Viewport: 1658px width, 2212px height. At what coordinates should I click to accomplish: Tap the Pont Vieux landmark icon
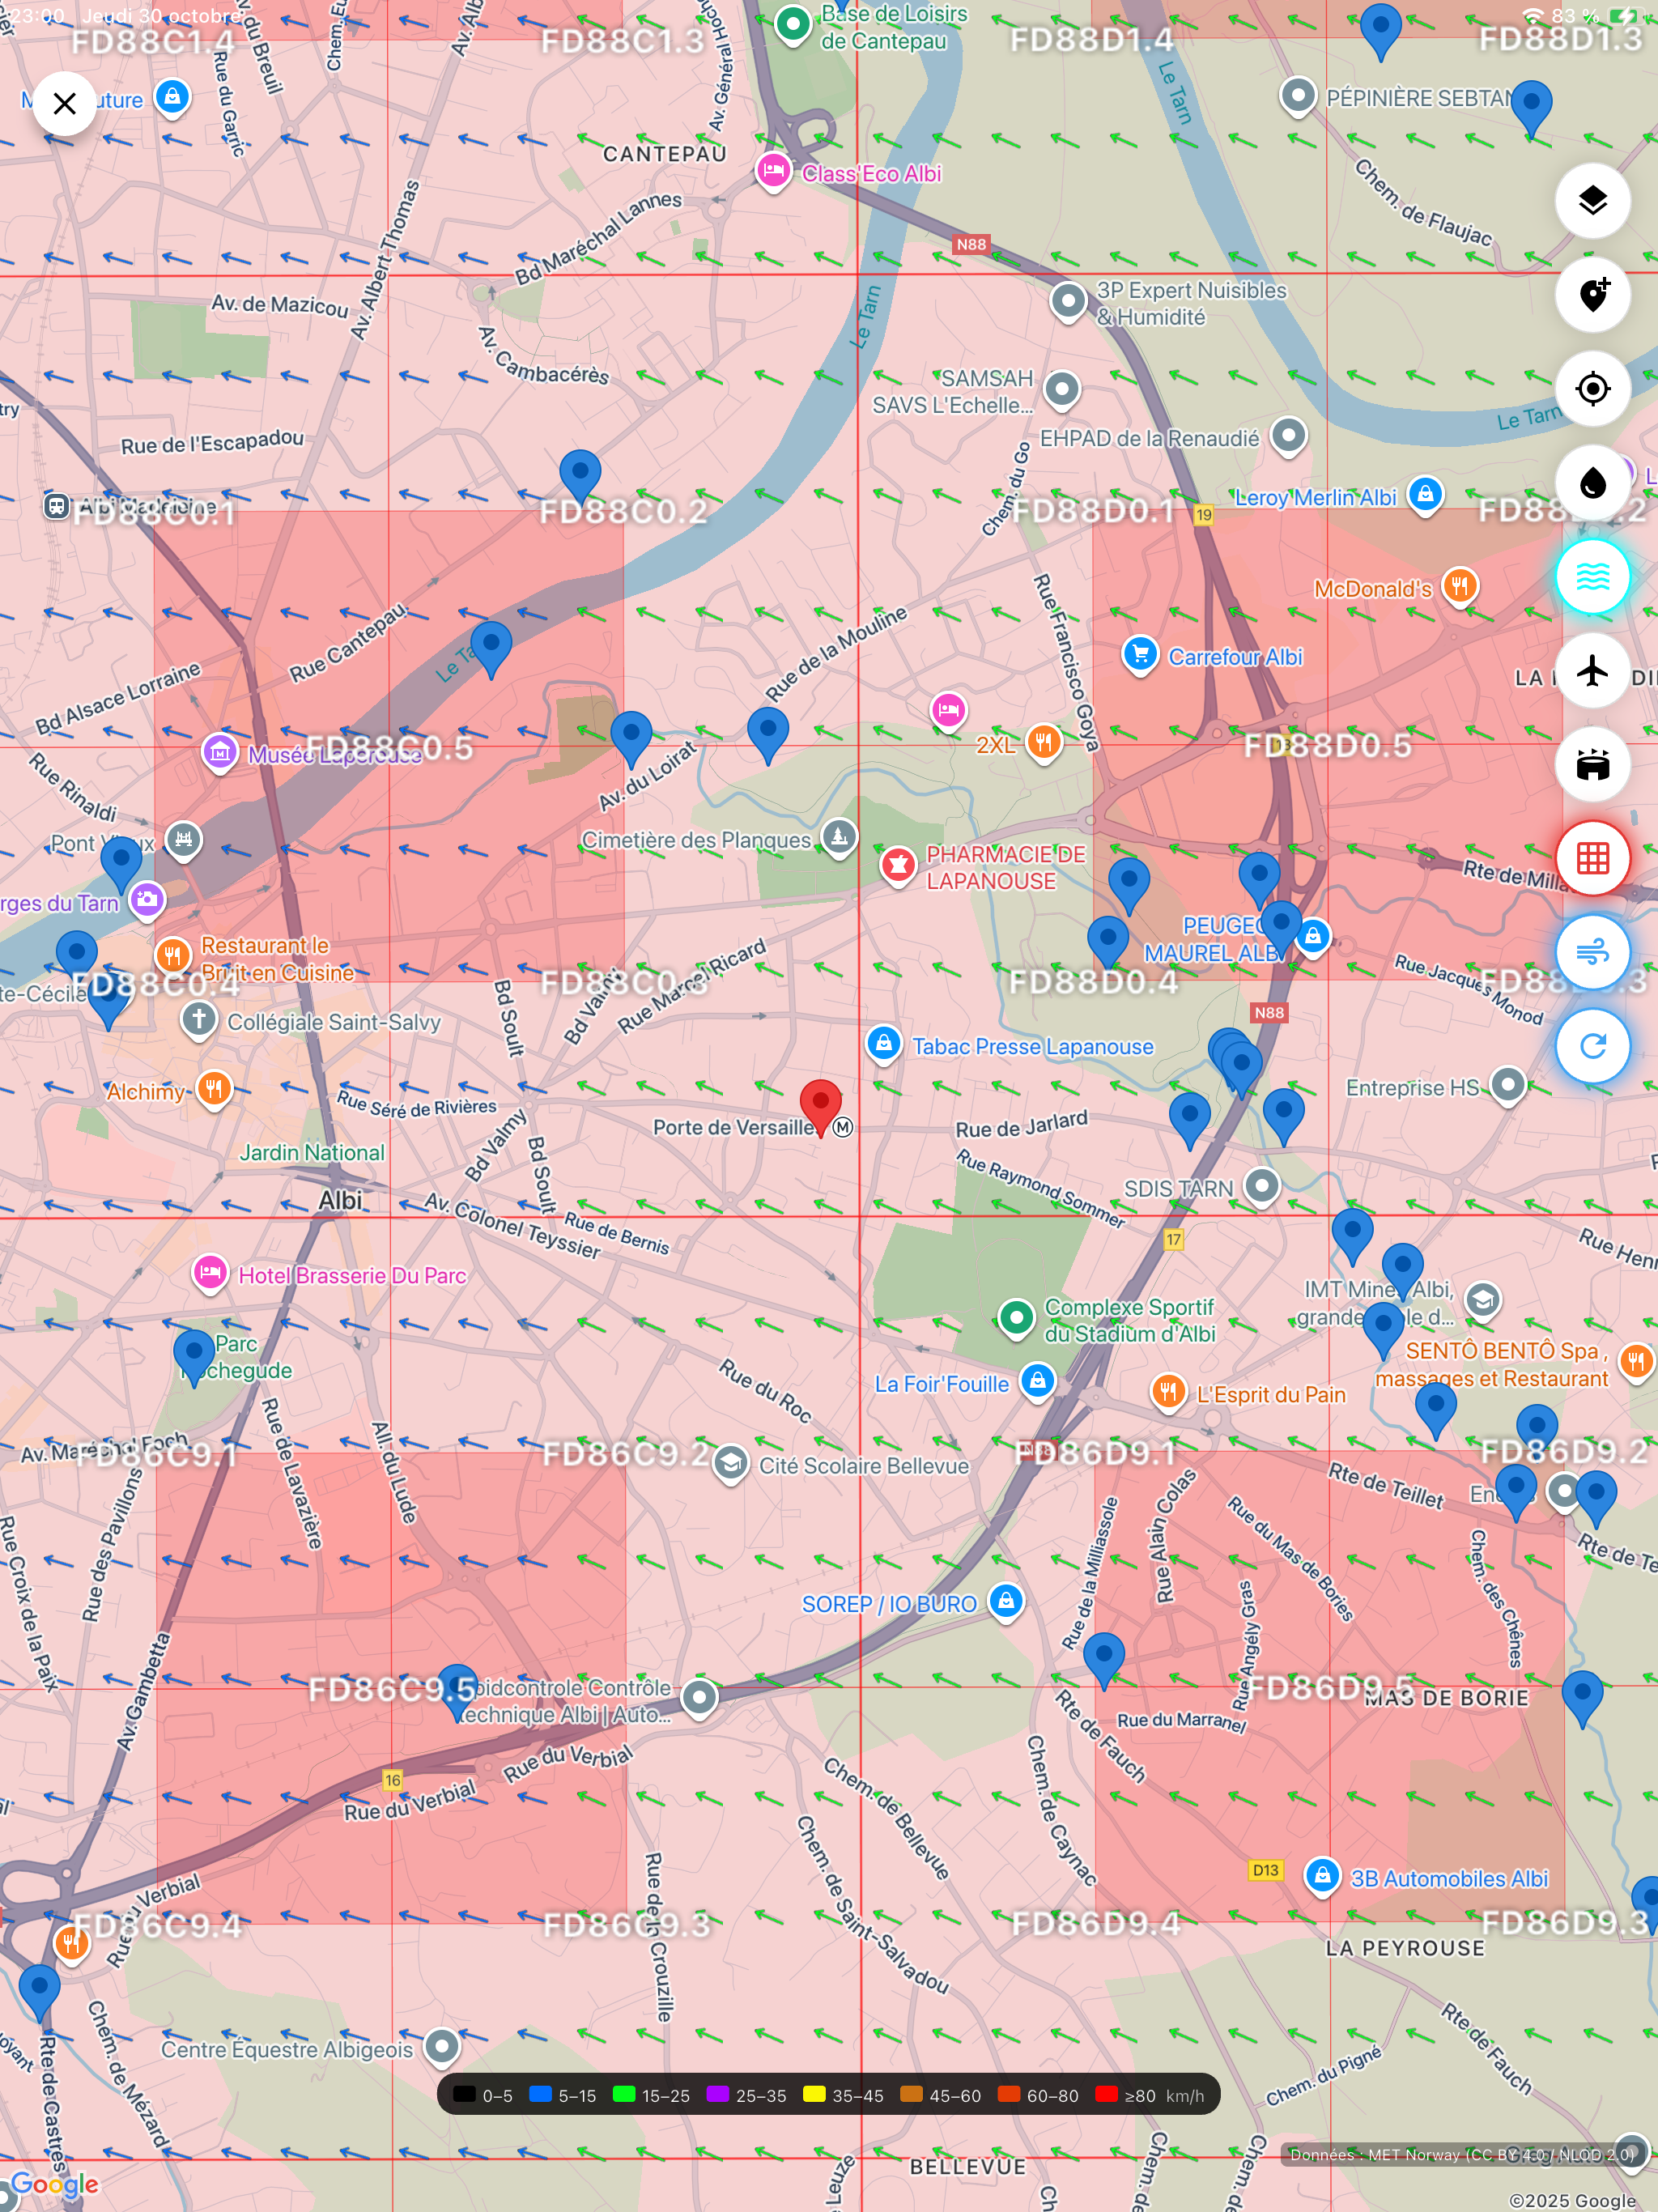183,840
